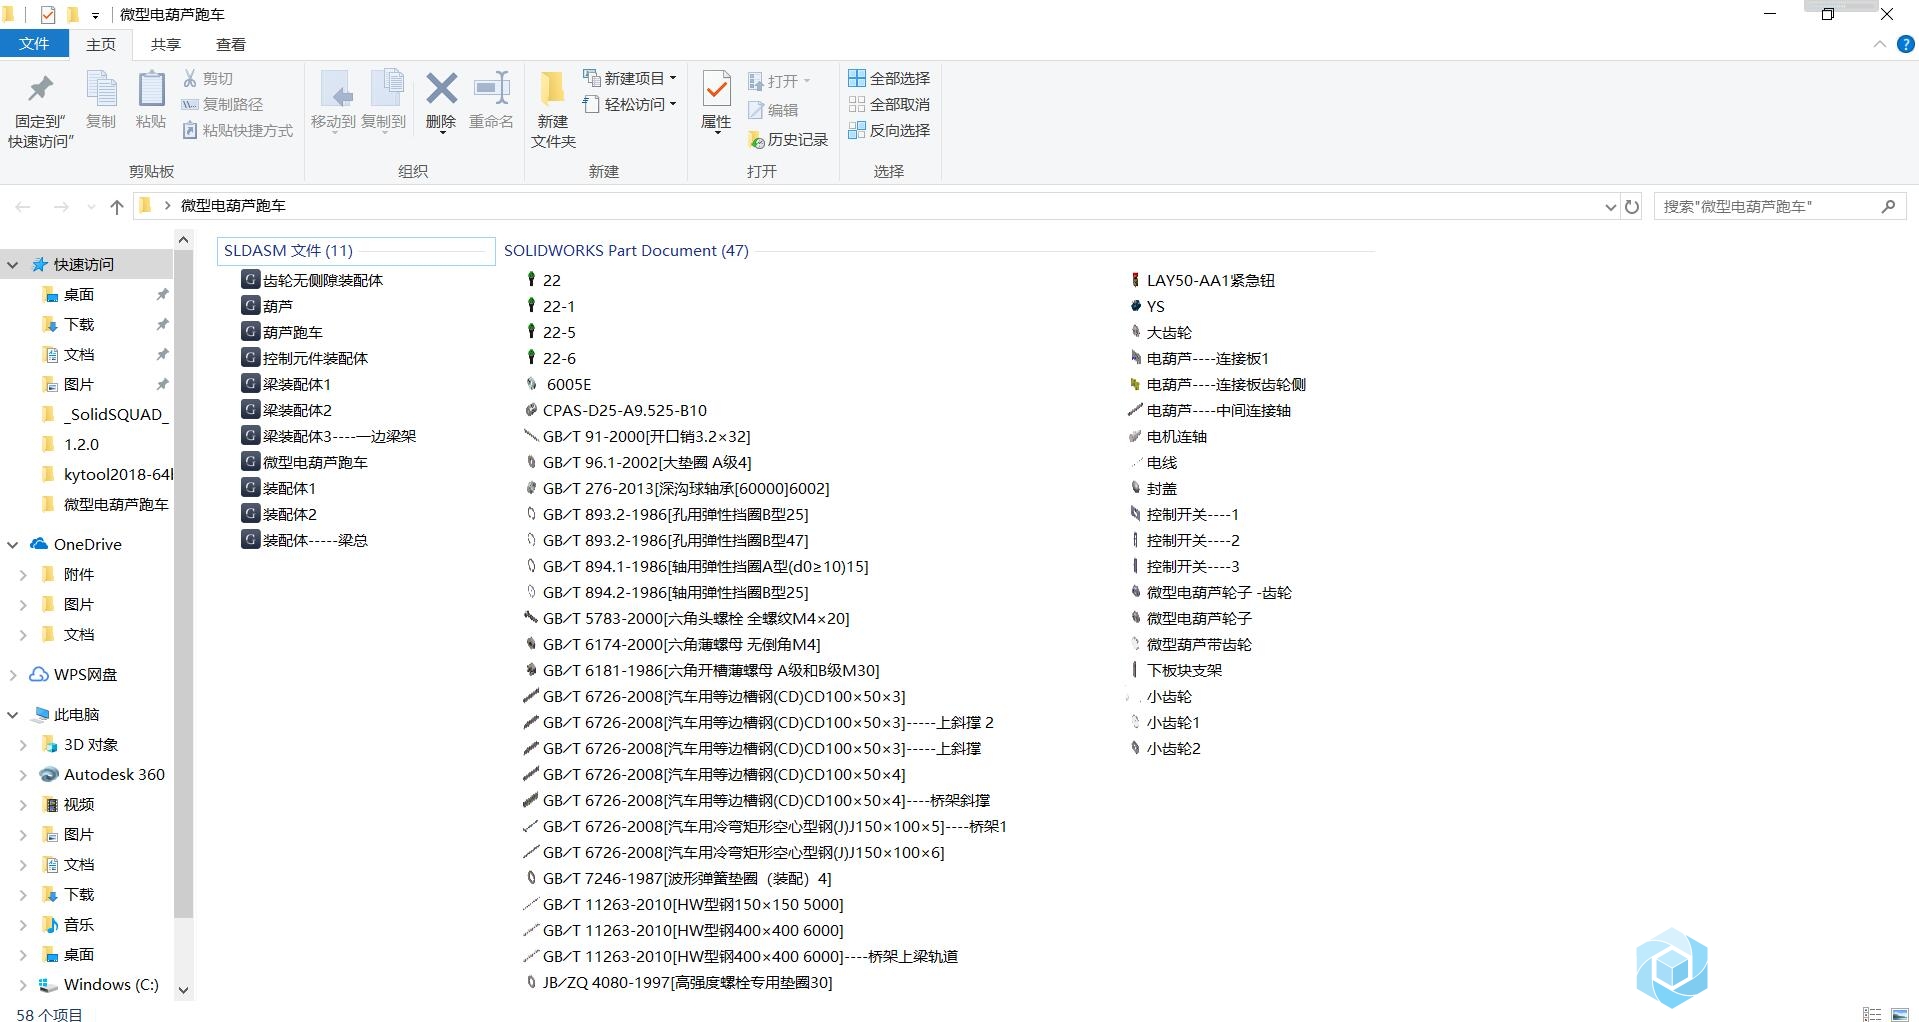Click 微型电葫芦跑车 in the address breadcrumb

click(x=233, y=206)
